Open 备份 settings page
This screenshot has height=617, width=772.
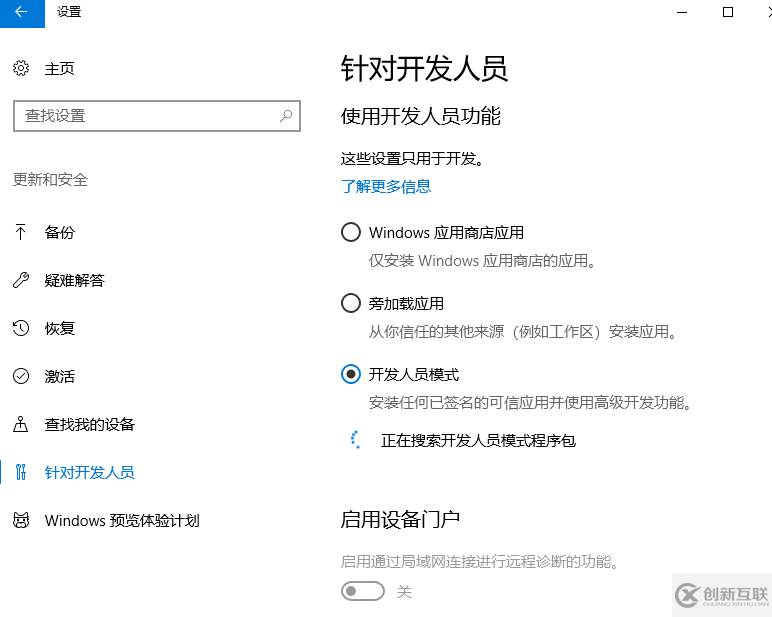click(x=60, y=232)
